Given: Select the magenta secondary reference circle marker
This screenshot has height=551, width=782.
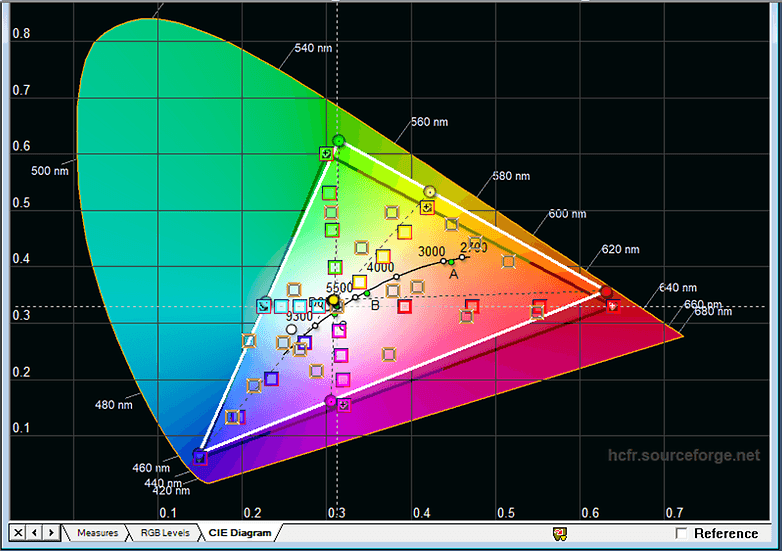Looking at the screenshot, I should pos(331,401).
